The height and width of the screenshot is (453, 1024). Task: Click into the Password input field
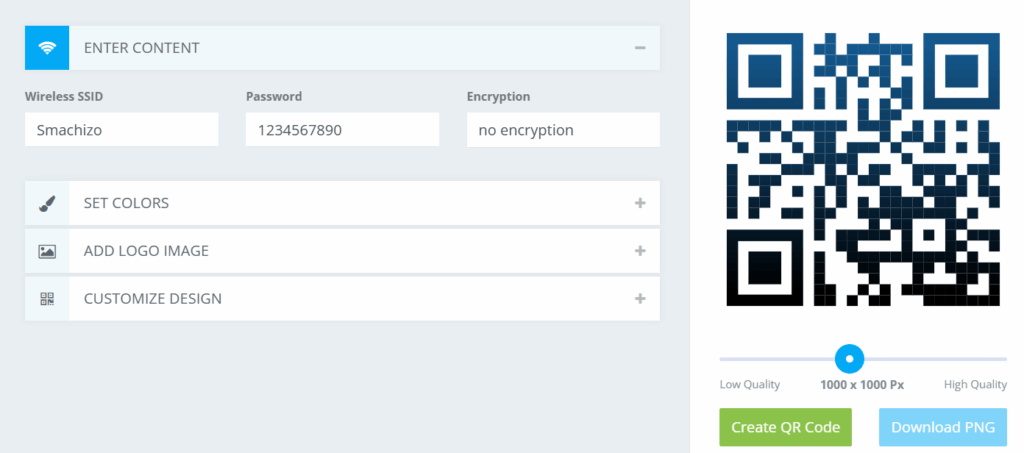(342, 130)
